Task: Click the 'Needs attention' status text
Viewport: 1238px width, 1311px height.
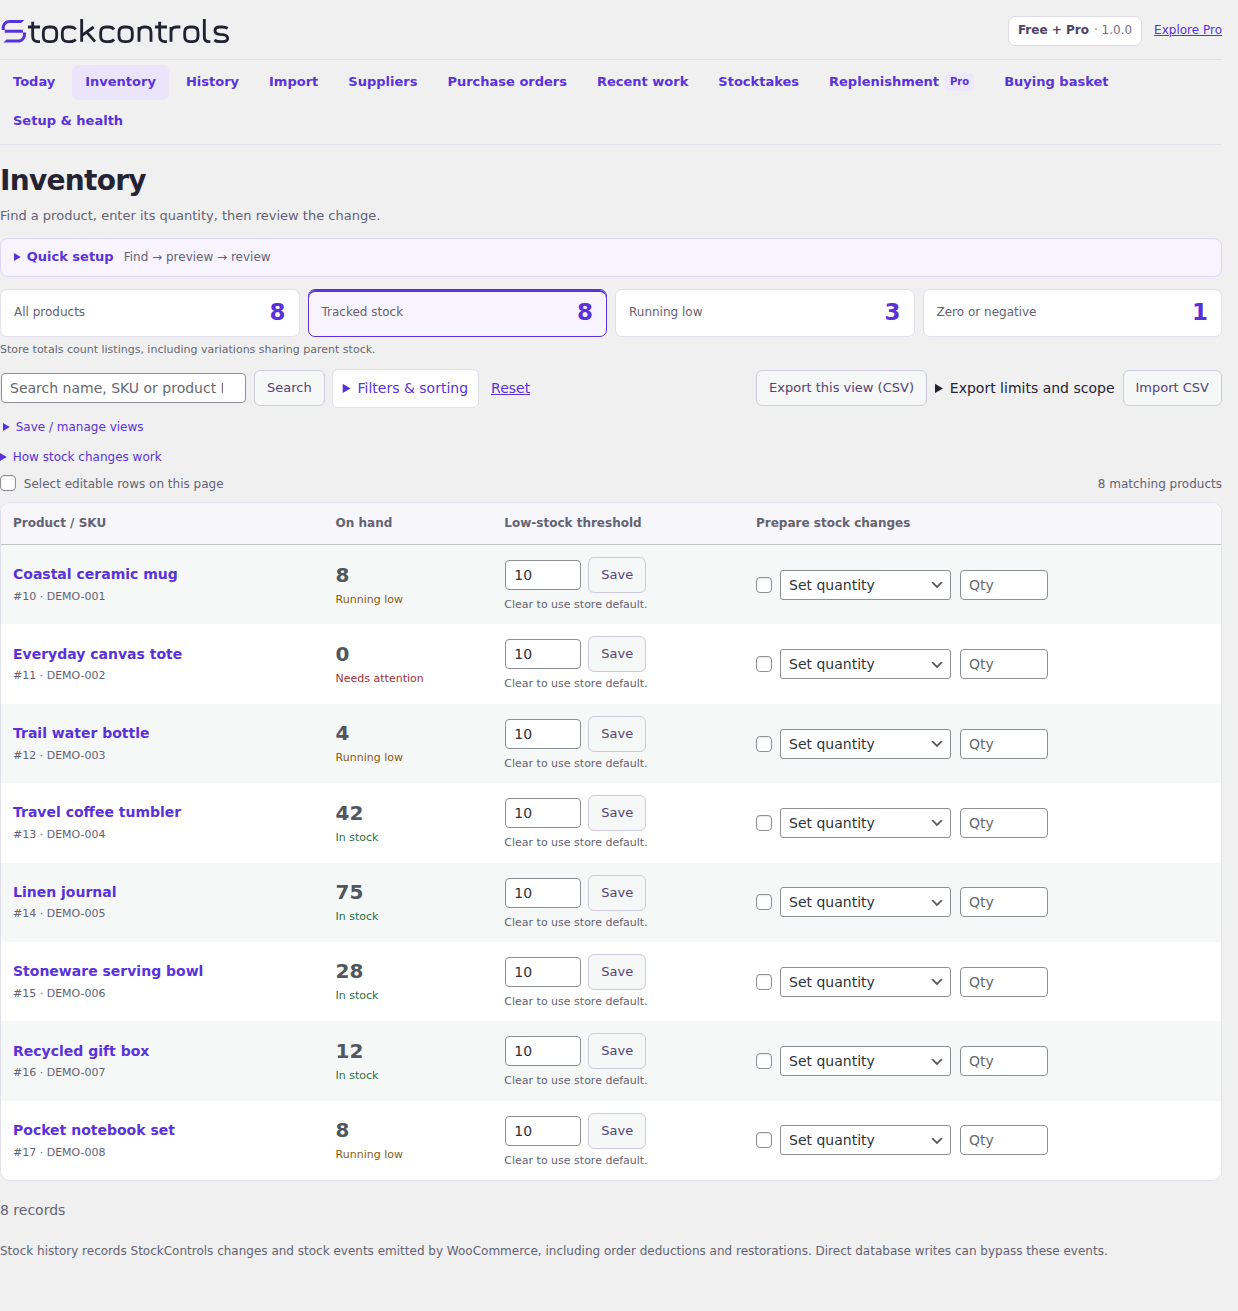Action: [379, 678]
